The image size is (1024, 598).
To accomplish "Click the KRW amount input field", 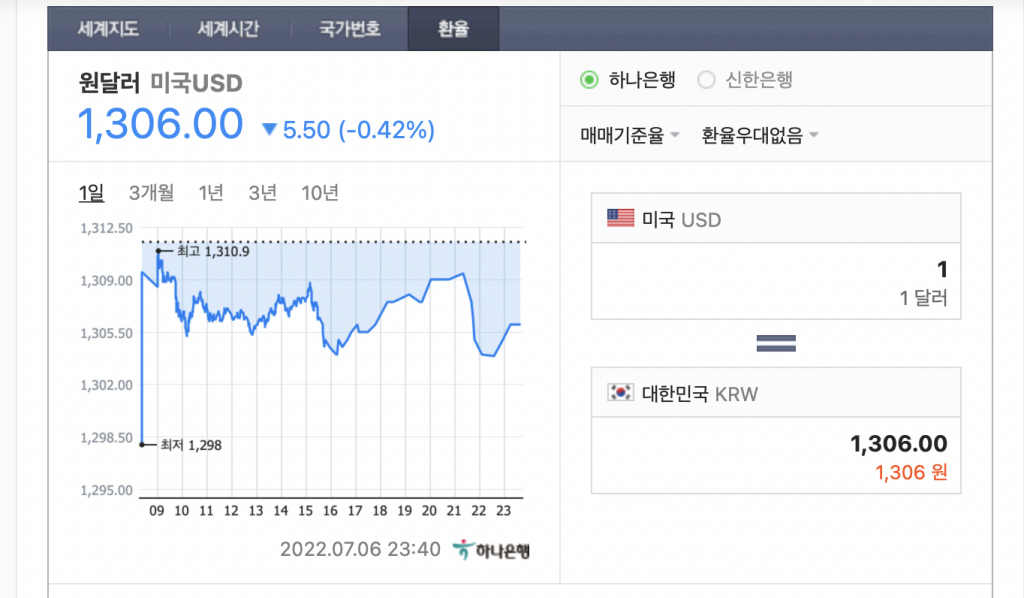I will click(x=776, y=455).
